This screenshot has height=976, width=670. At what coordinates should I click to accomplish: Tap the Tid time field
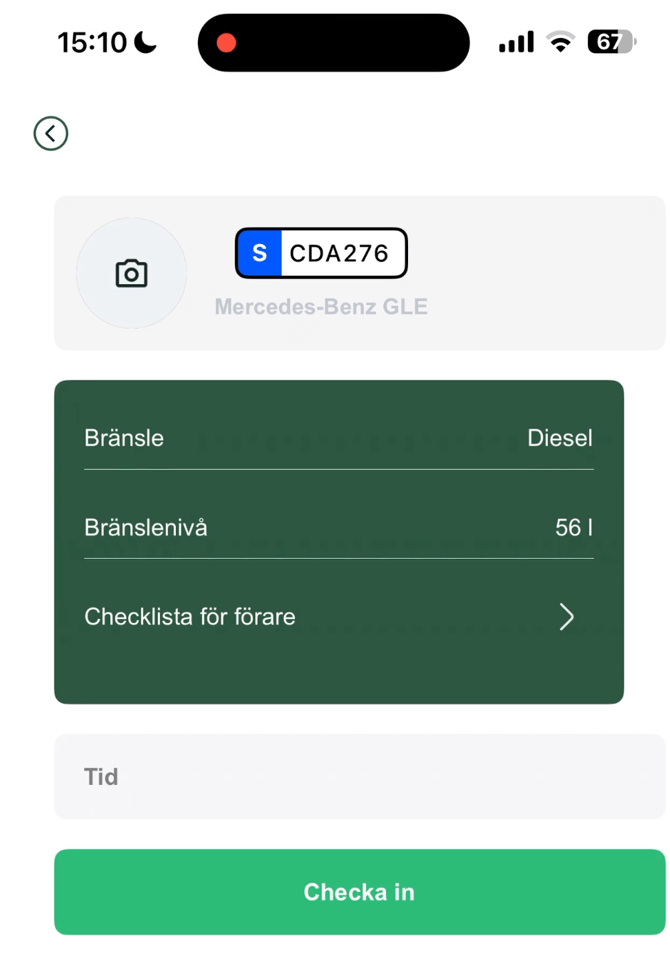(359, 777)
